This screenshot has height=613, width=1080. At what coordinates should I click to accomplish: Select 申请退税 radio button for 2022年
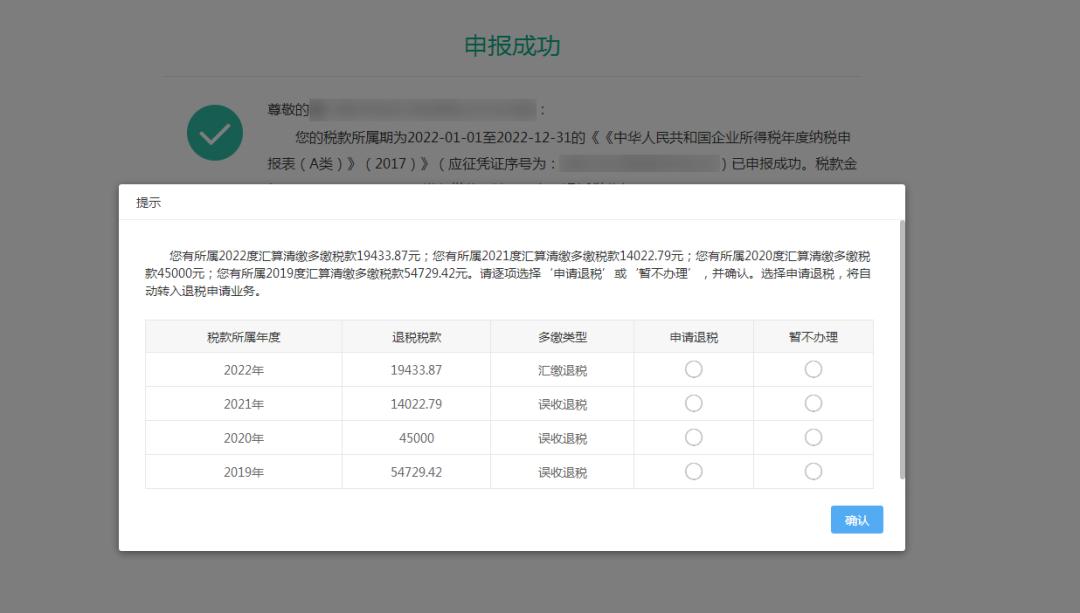pos(693,369)
